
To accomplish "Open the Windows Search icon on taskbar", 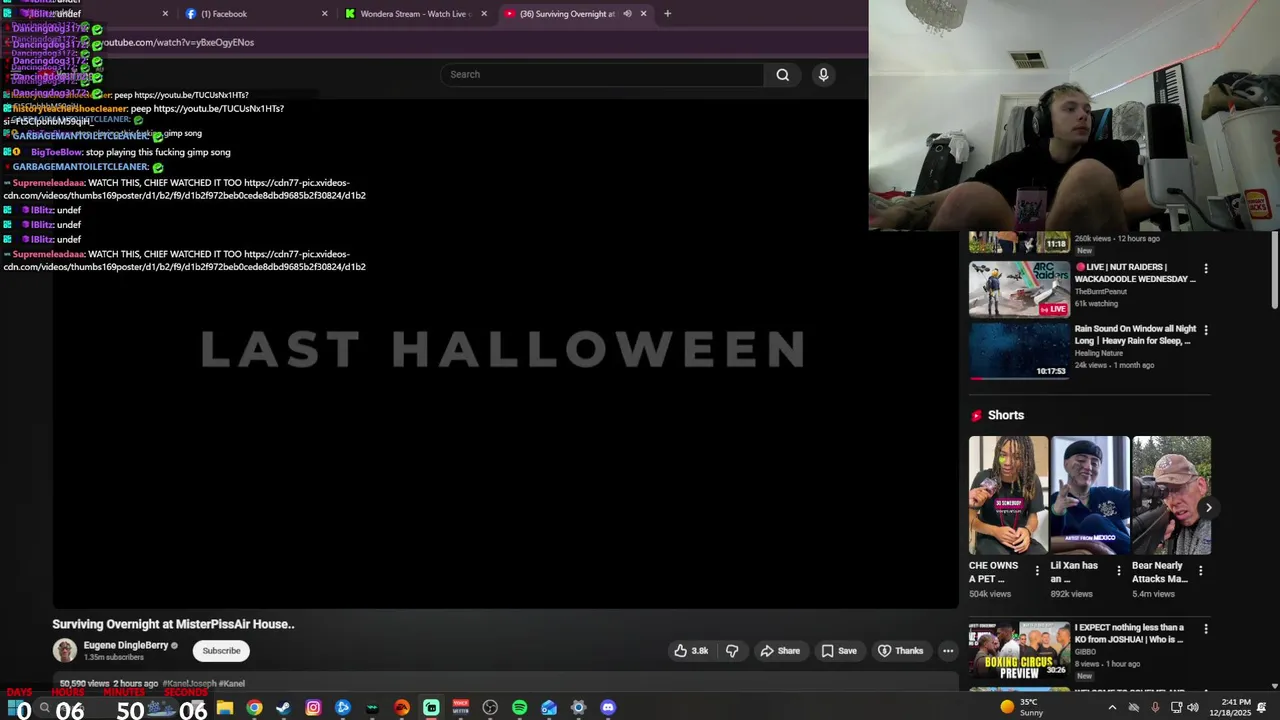I will tap(44, 708).
